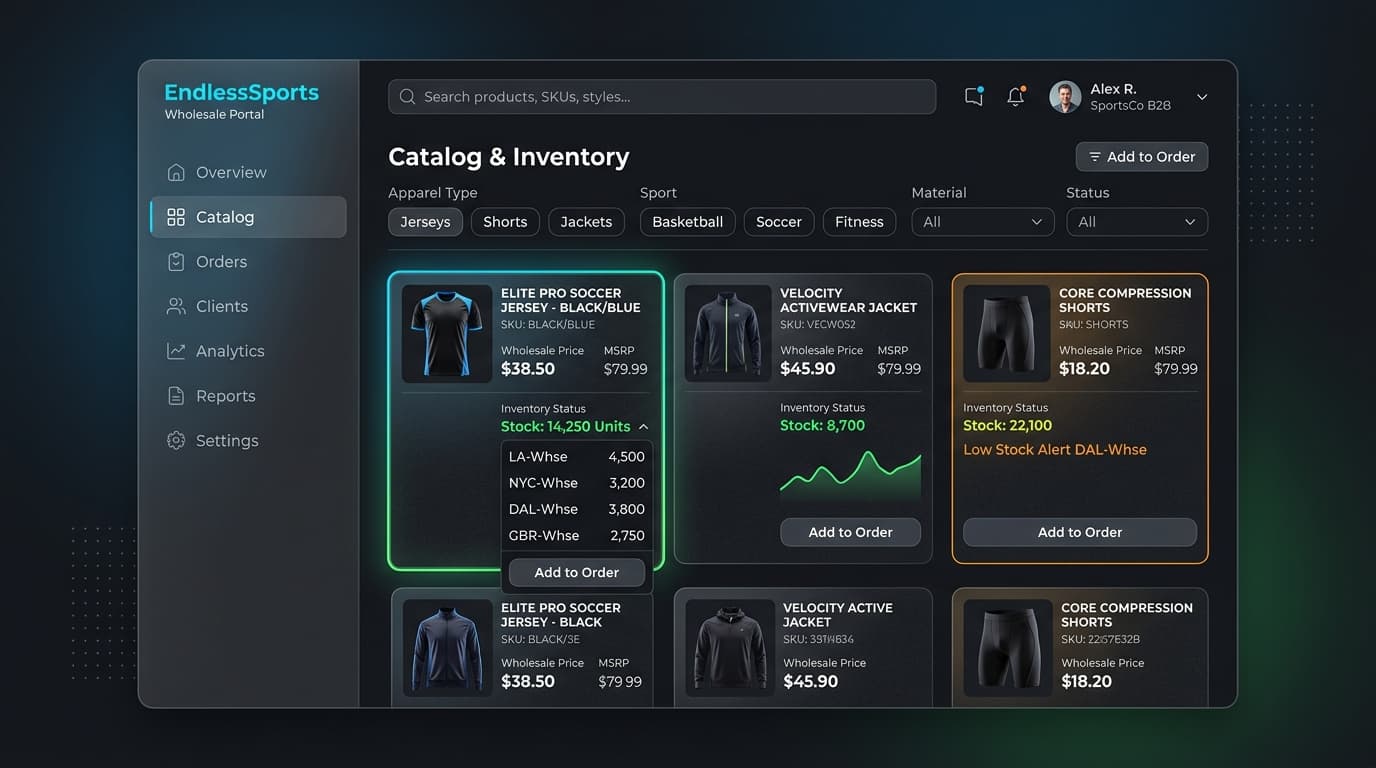Screen dimensions: 1376x768
Task: Click the Catalog grid icon in sidebar
Action: 176,217
